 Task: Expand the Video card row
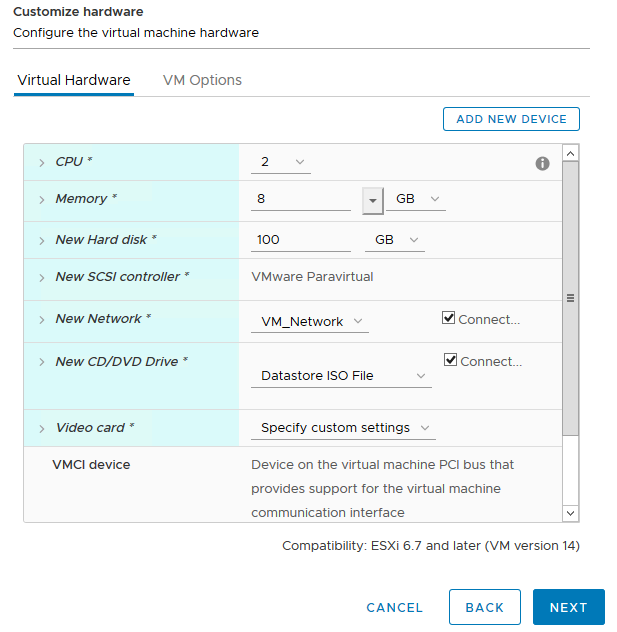point(42,428)
